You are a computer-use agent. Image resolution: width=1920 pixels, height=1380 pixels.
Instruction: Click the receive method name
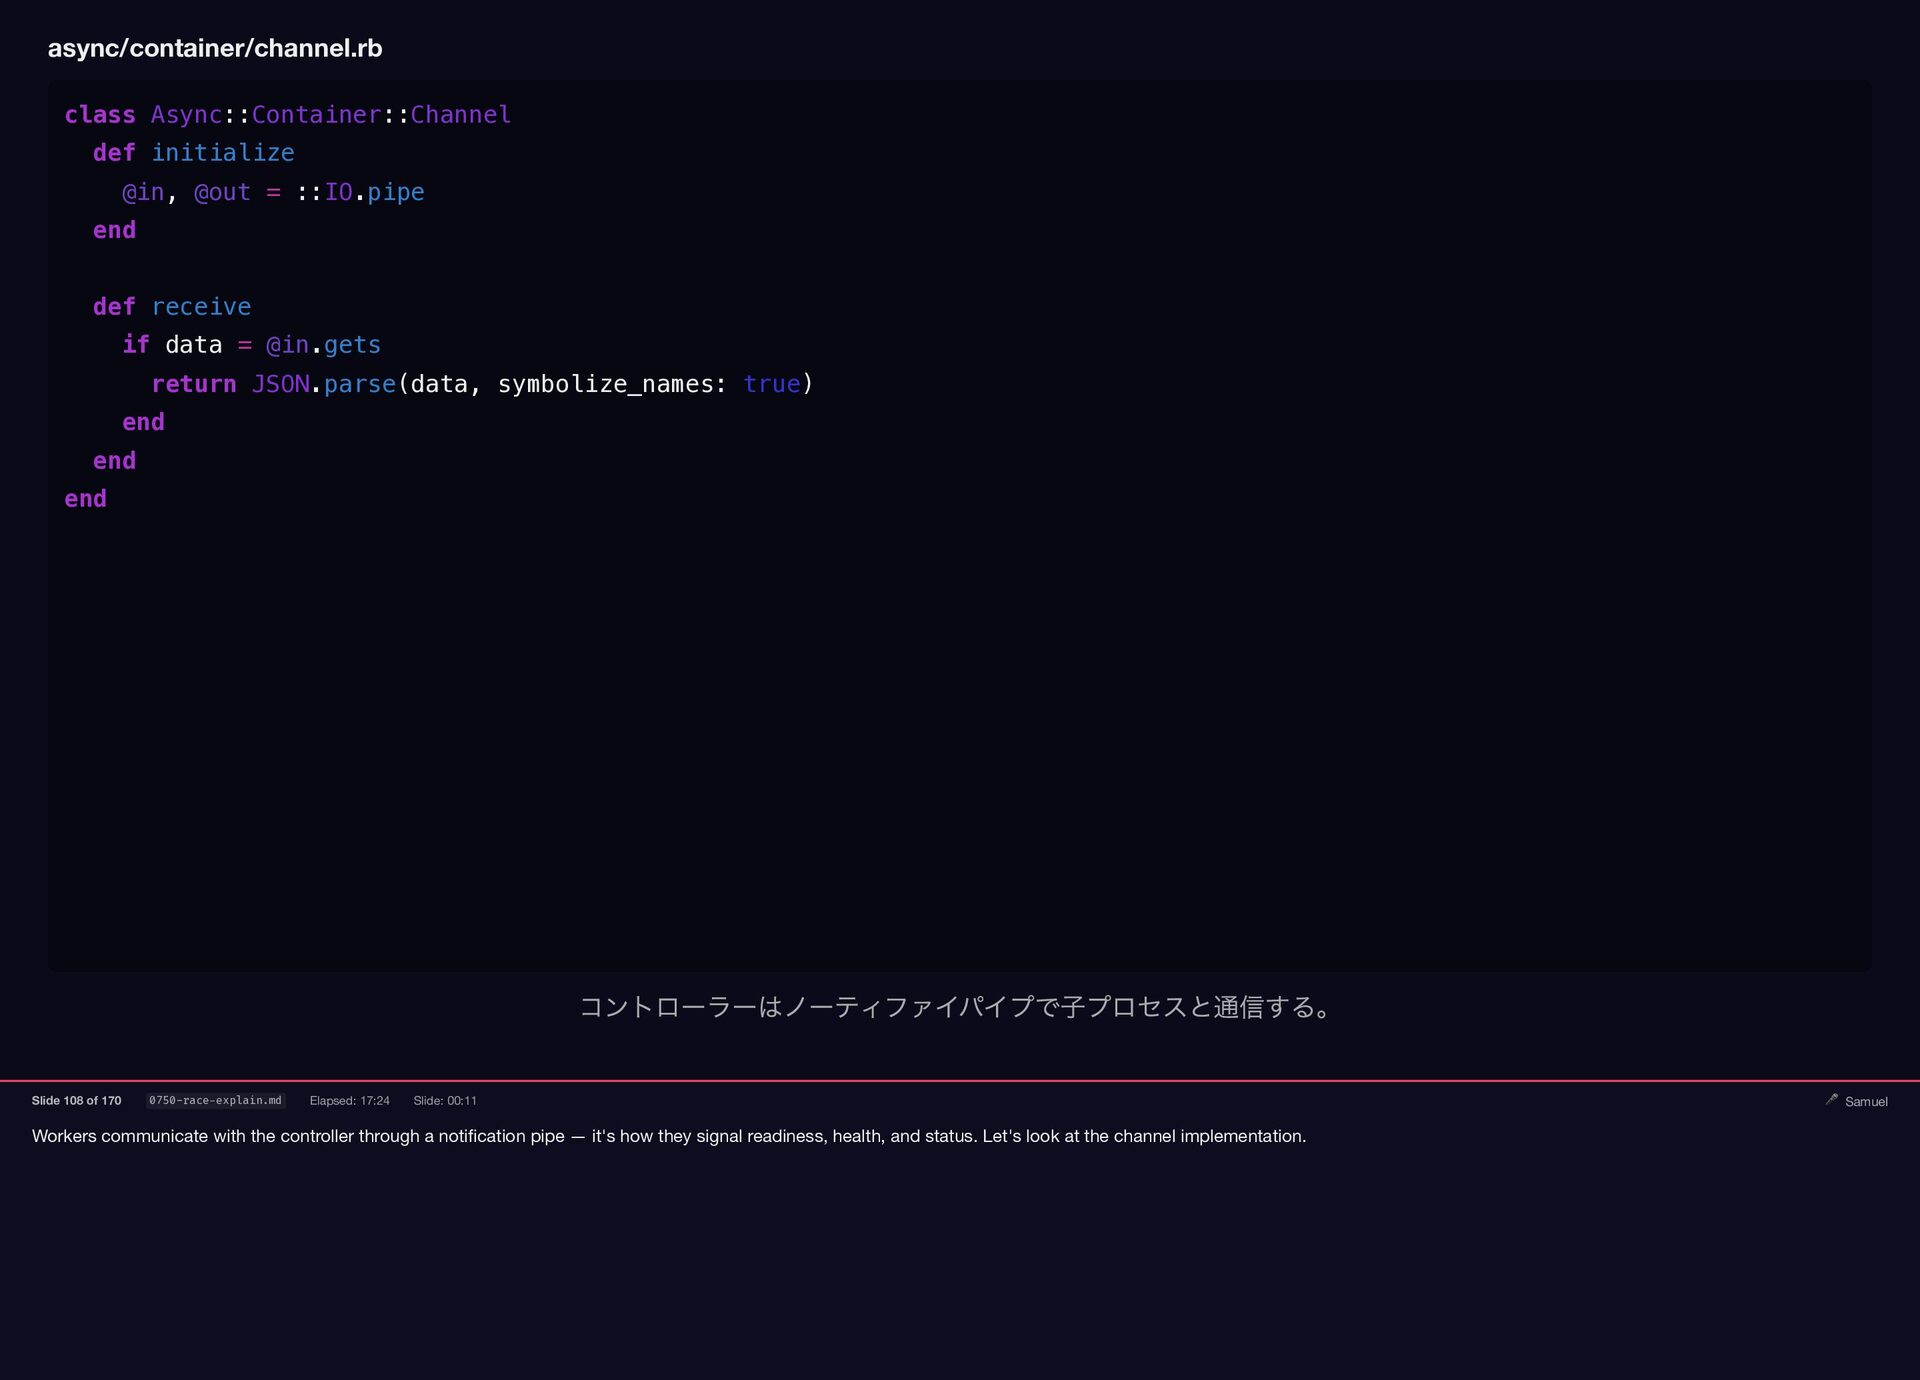pos(201,307)
